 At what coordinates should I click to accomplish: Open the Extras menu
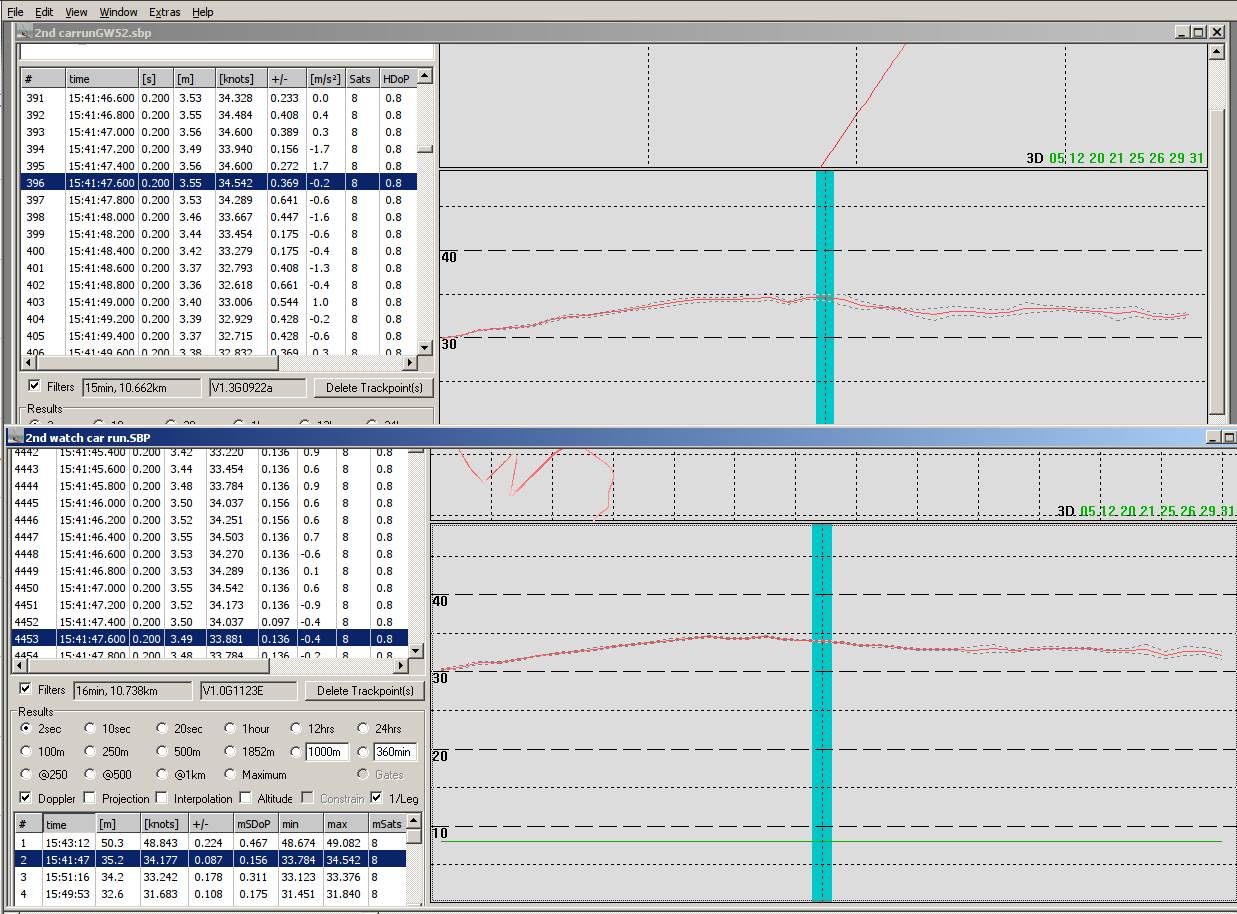click(x=164, y=12)
